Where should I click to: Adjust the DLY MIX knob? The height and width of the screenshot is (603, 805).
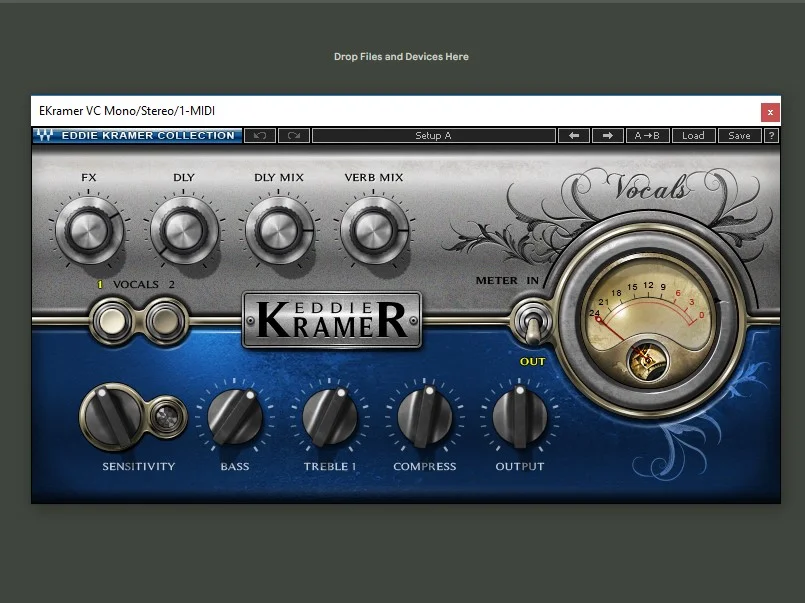pyautogui.click(x=279, y=230)
